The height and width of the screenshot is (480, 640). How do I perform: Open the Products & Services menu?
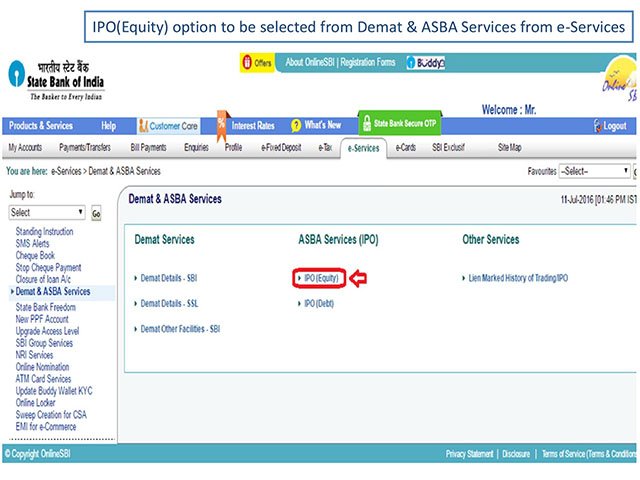click(x=41, y=126)
